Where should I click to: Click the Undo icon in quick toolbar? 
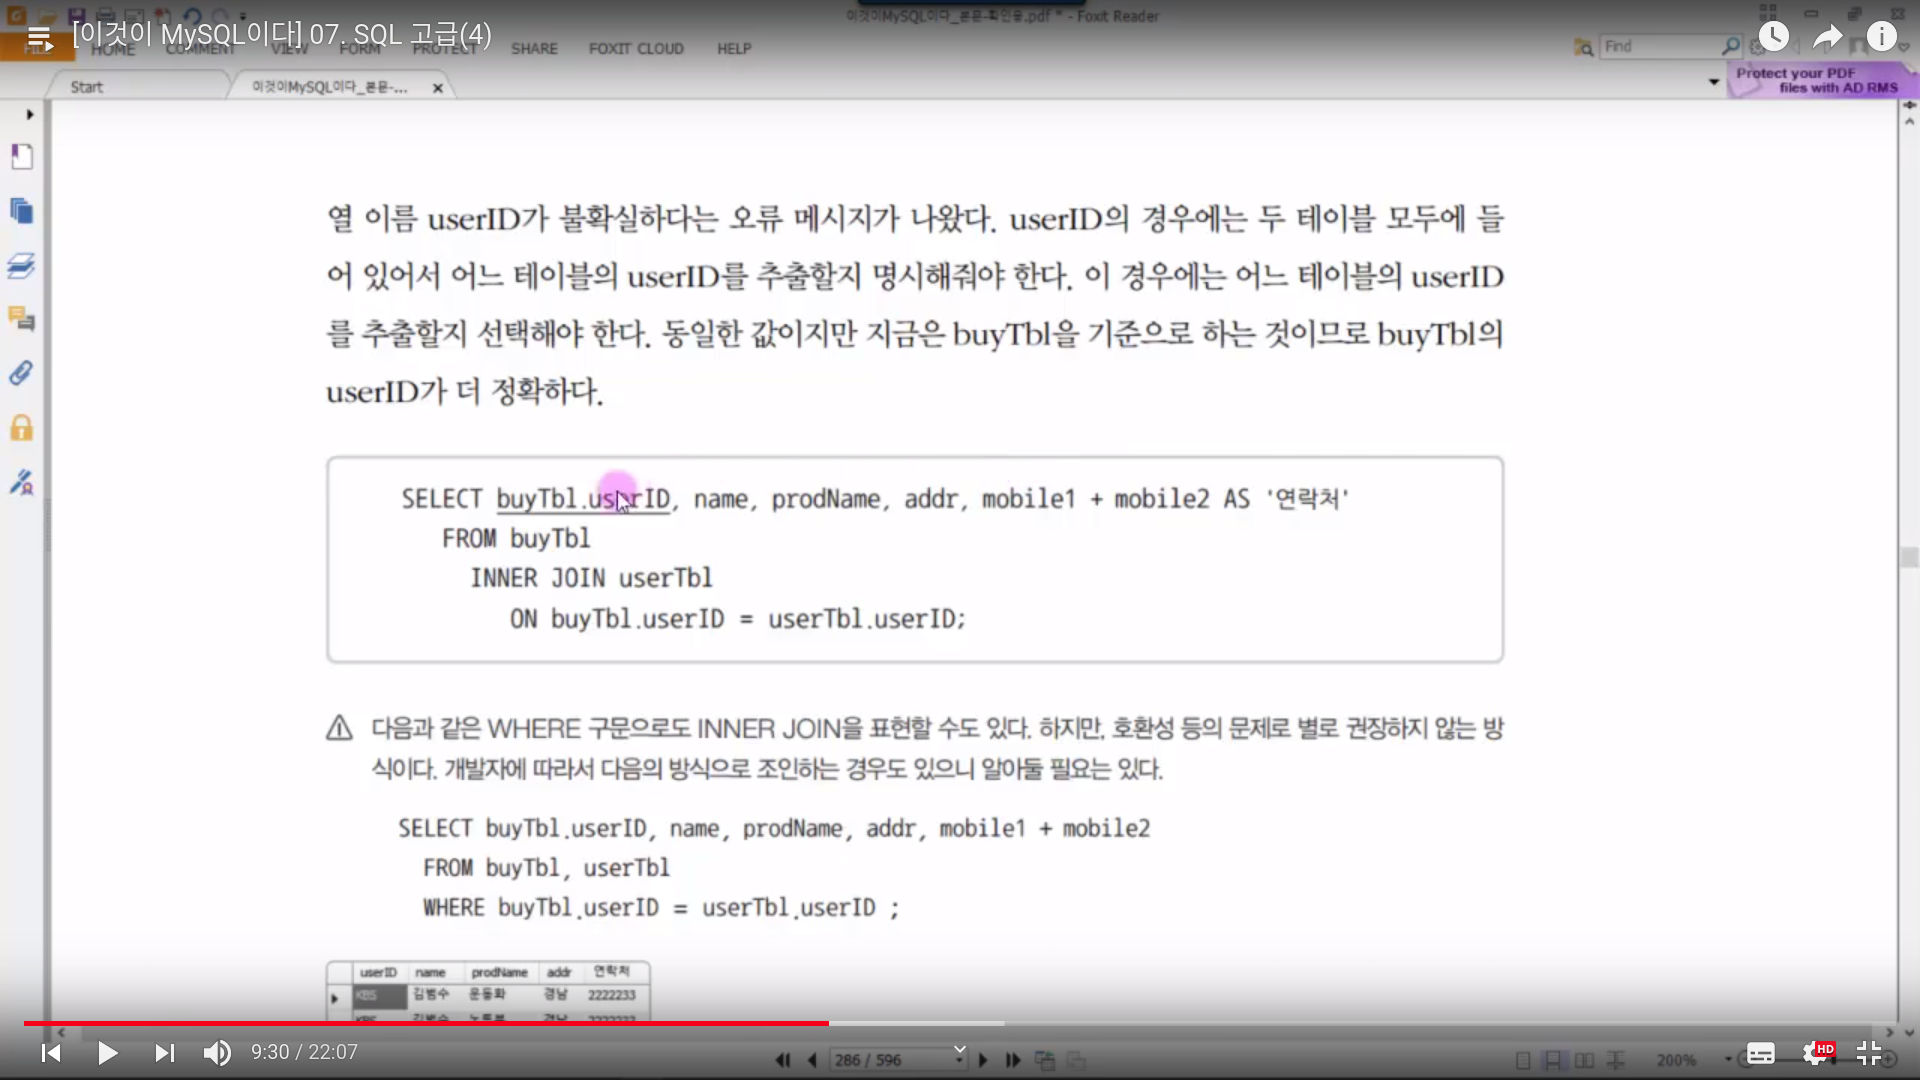tap(192, 16)
